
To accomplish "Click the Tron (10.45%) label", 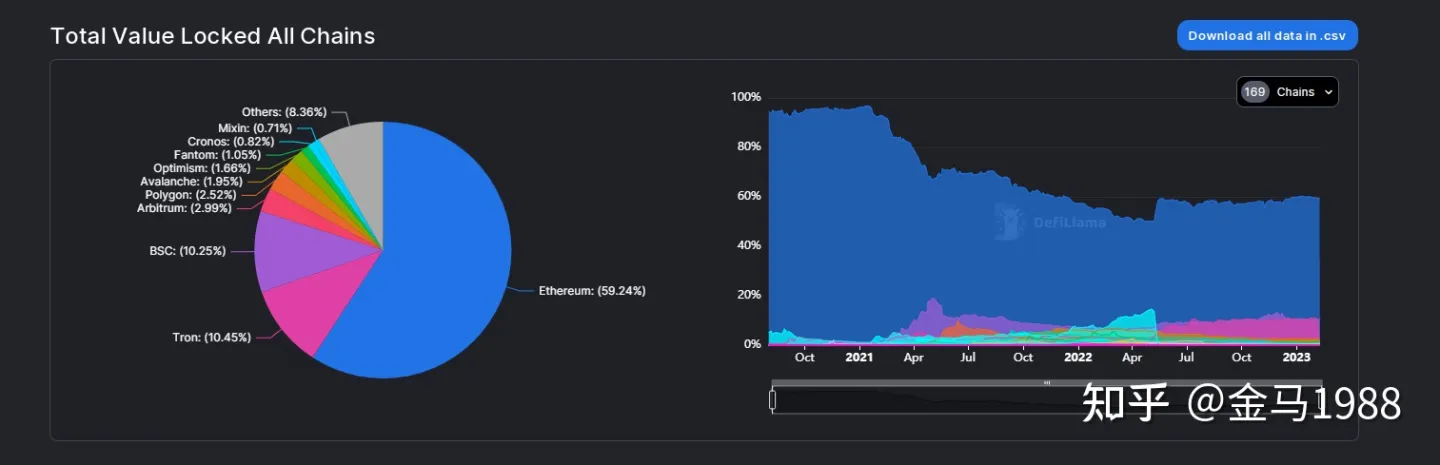I will (x=211, y=338).
